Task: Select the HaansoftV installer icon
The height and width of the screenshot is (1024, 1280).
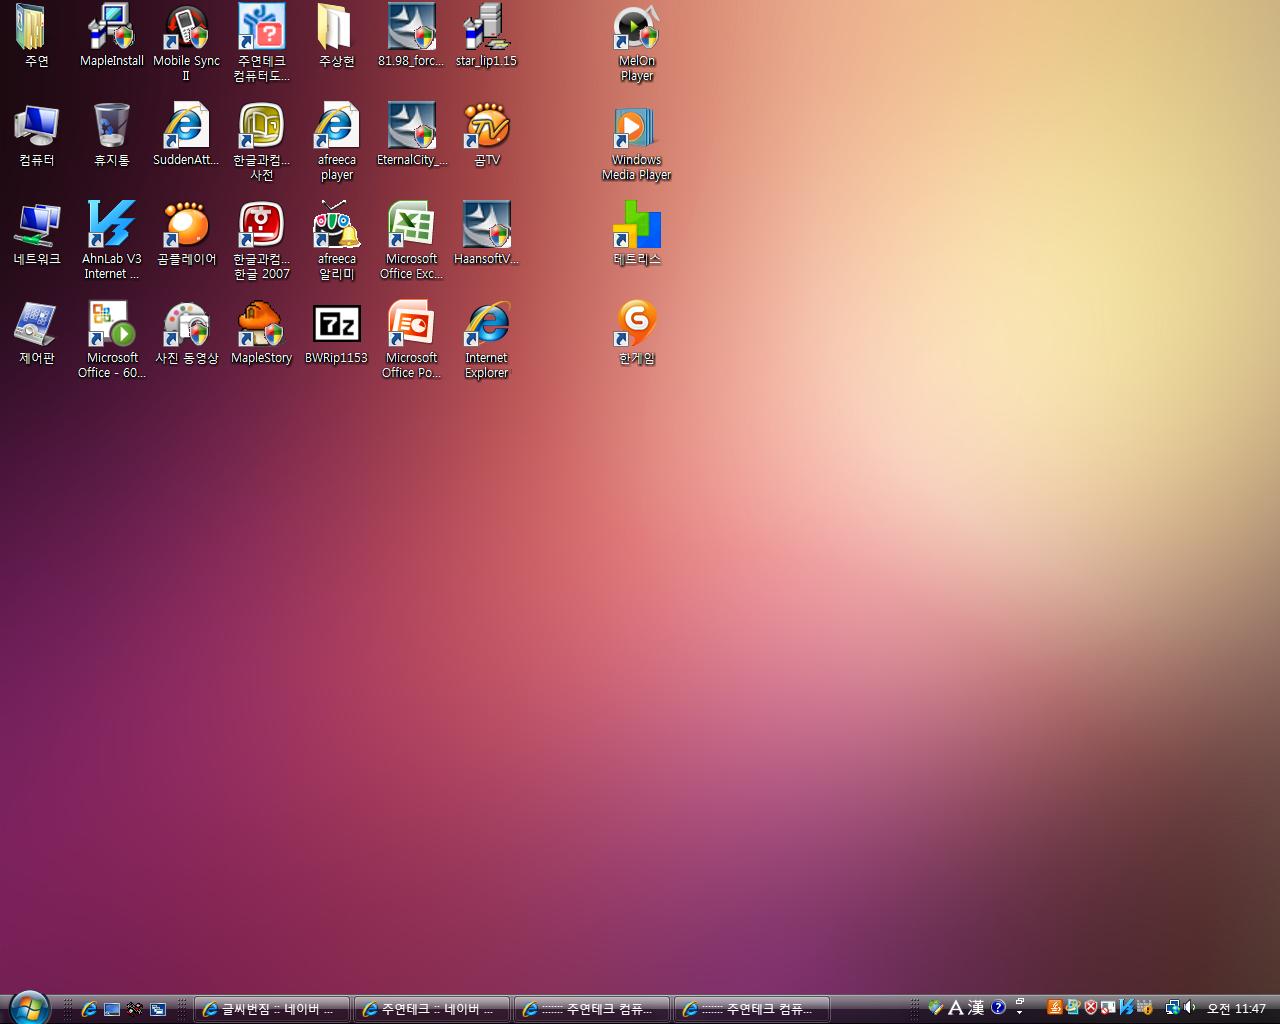Action: pos(486,234)
